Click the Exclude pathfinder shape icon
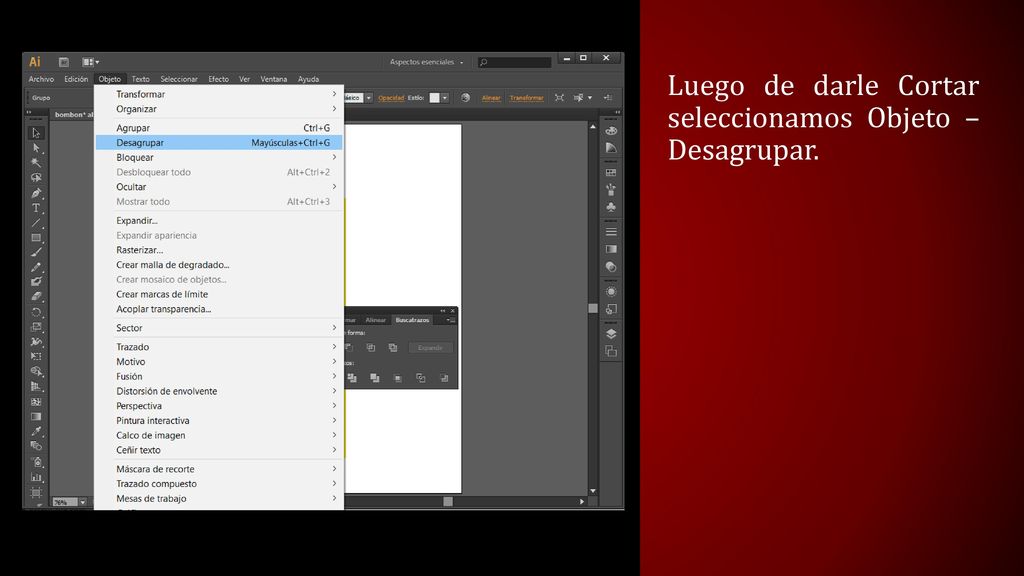Viewport: 1024px width, 576px height. point(393,347)
